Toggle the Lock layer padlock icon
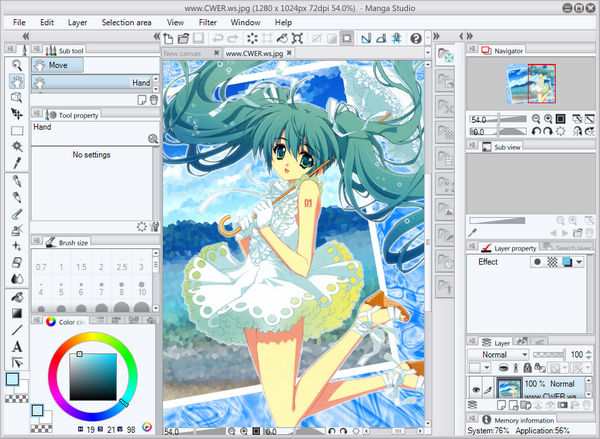The height and width of the screenshot is (439, 600). [x=528, y=368]
